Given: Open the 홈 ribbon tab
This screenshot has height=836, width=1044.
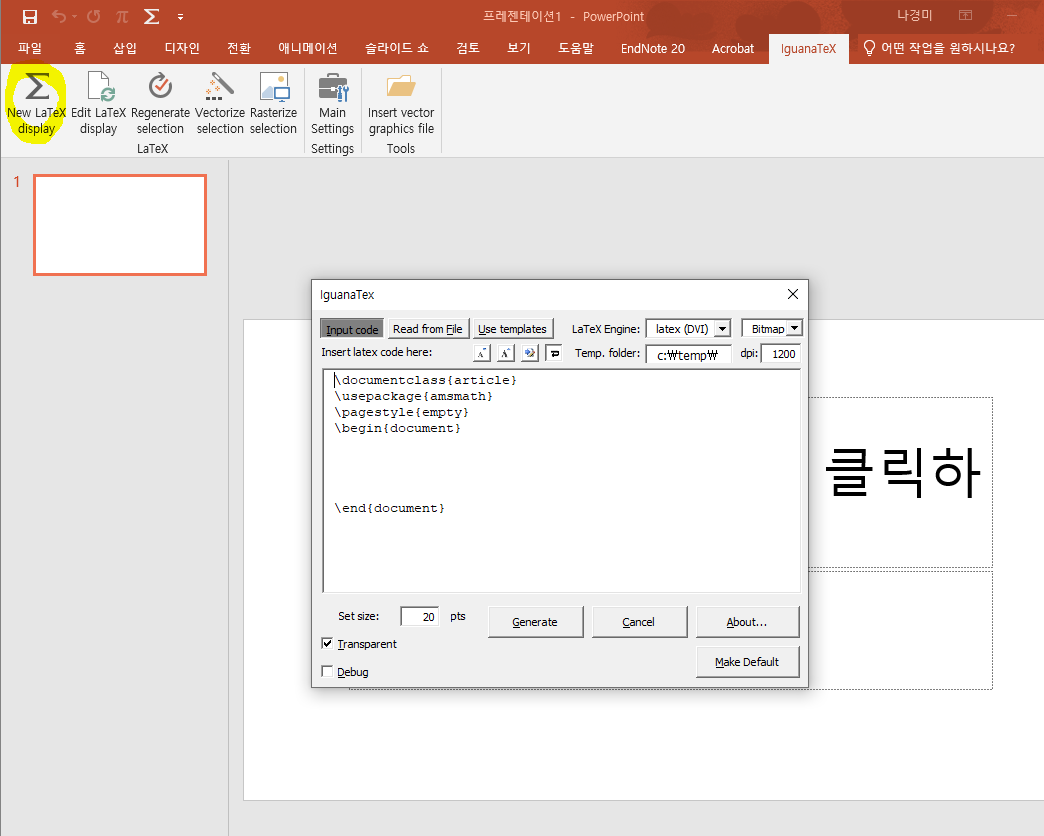Looking at the screenshot, I should coord(80,49).
